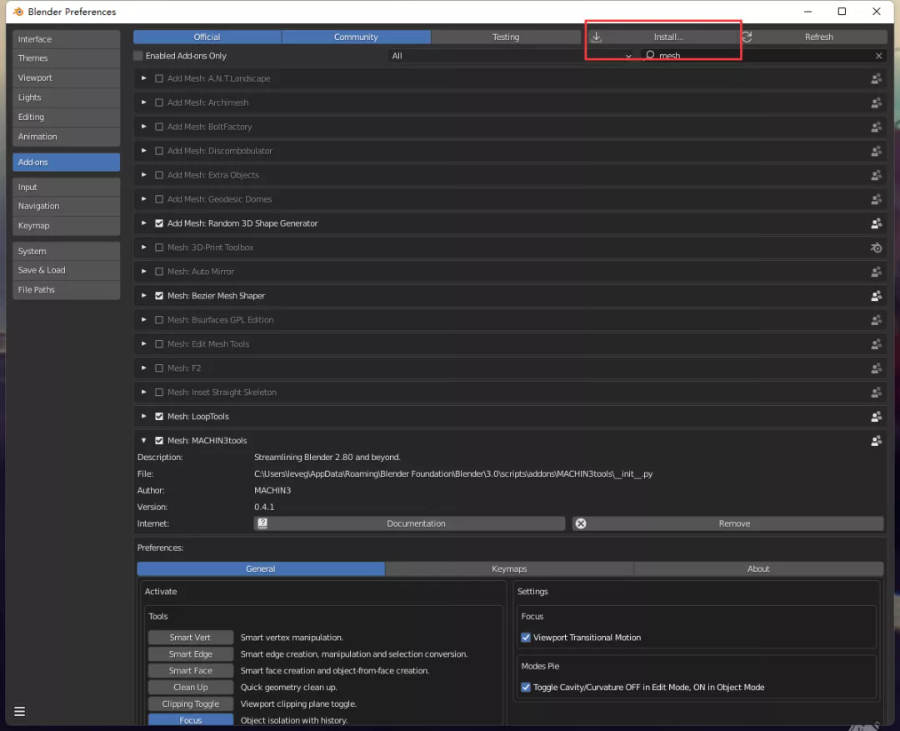Collapse the Mesh: MACHIN3tools details
Image resolution: width=900 pixels, height=731 pixels.
(144, 441)
